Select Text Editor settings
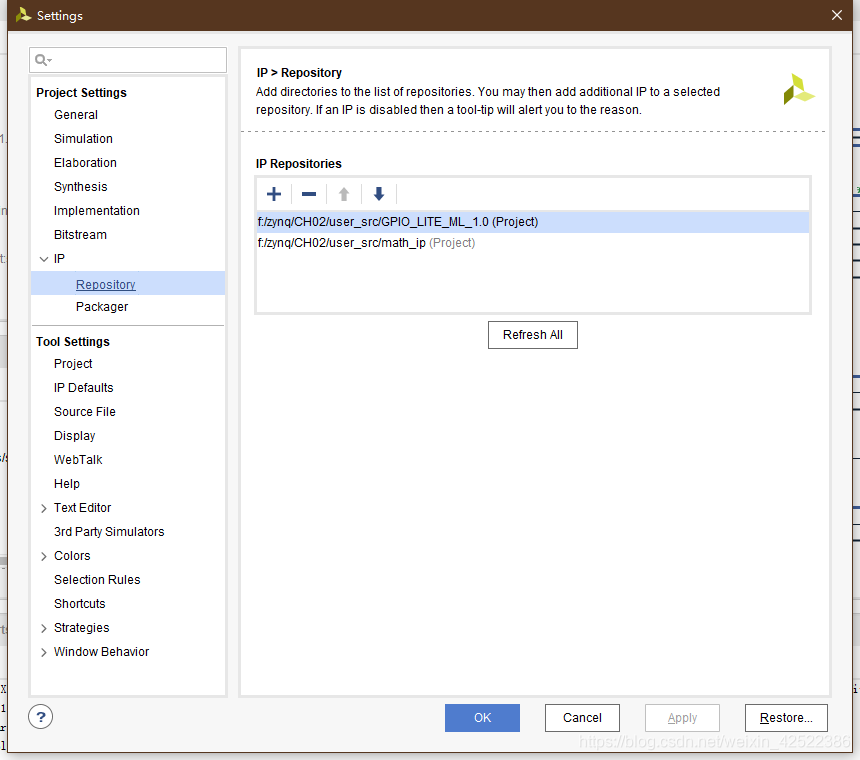This screenshot has width=860, height=760. (x=82, y=508)
